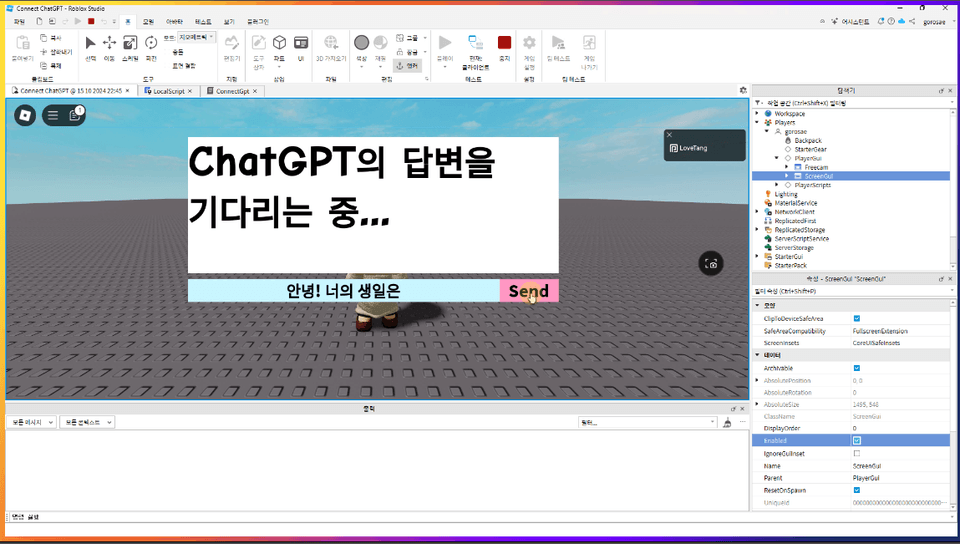Collapse the PlayerGui node in Explorer
Image resolution: width=960 pixels, height=544 pixels.
coord(777,158)
